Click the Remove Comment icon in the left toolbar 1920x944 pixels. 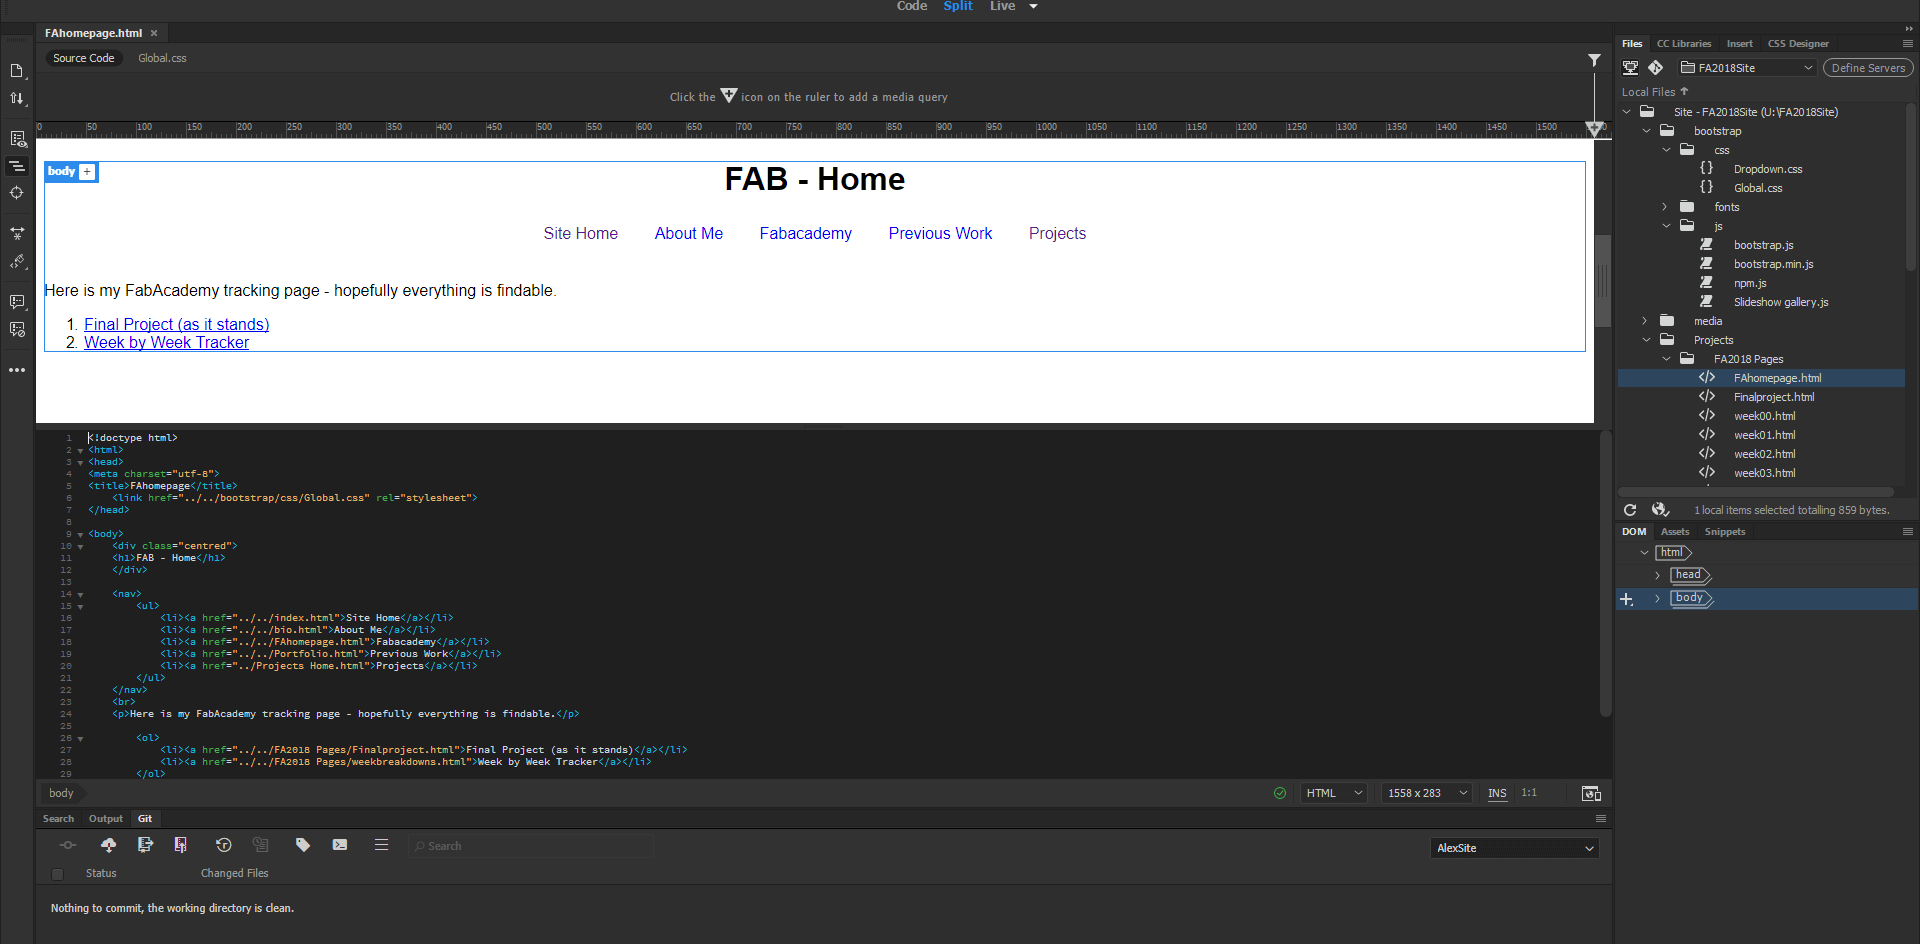click(x=17, y=330)
